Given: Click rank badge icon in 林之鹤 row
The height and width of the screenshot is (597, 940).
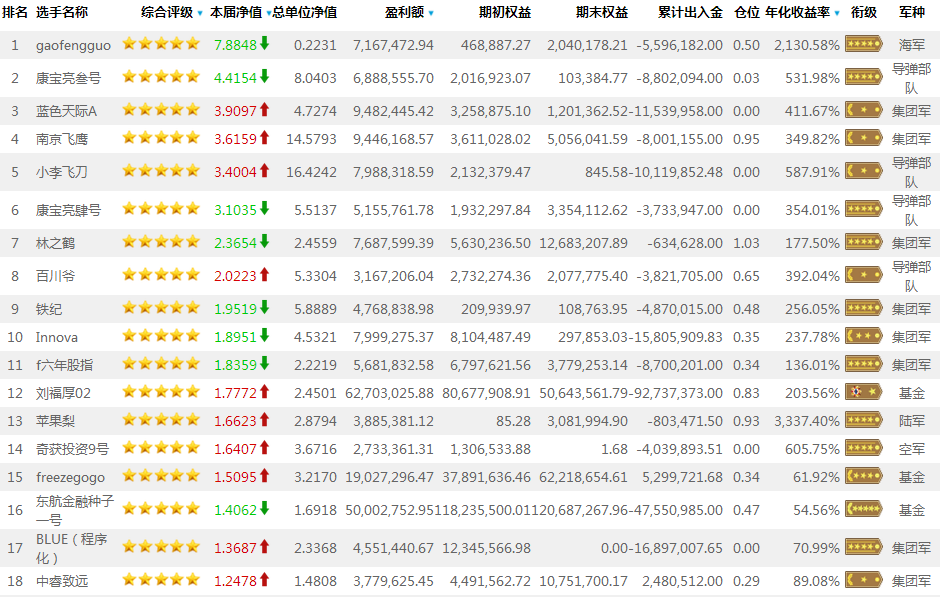Looking at the screenshot, I should tap(863, 242).
